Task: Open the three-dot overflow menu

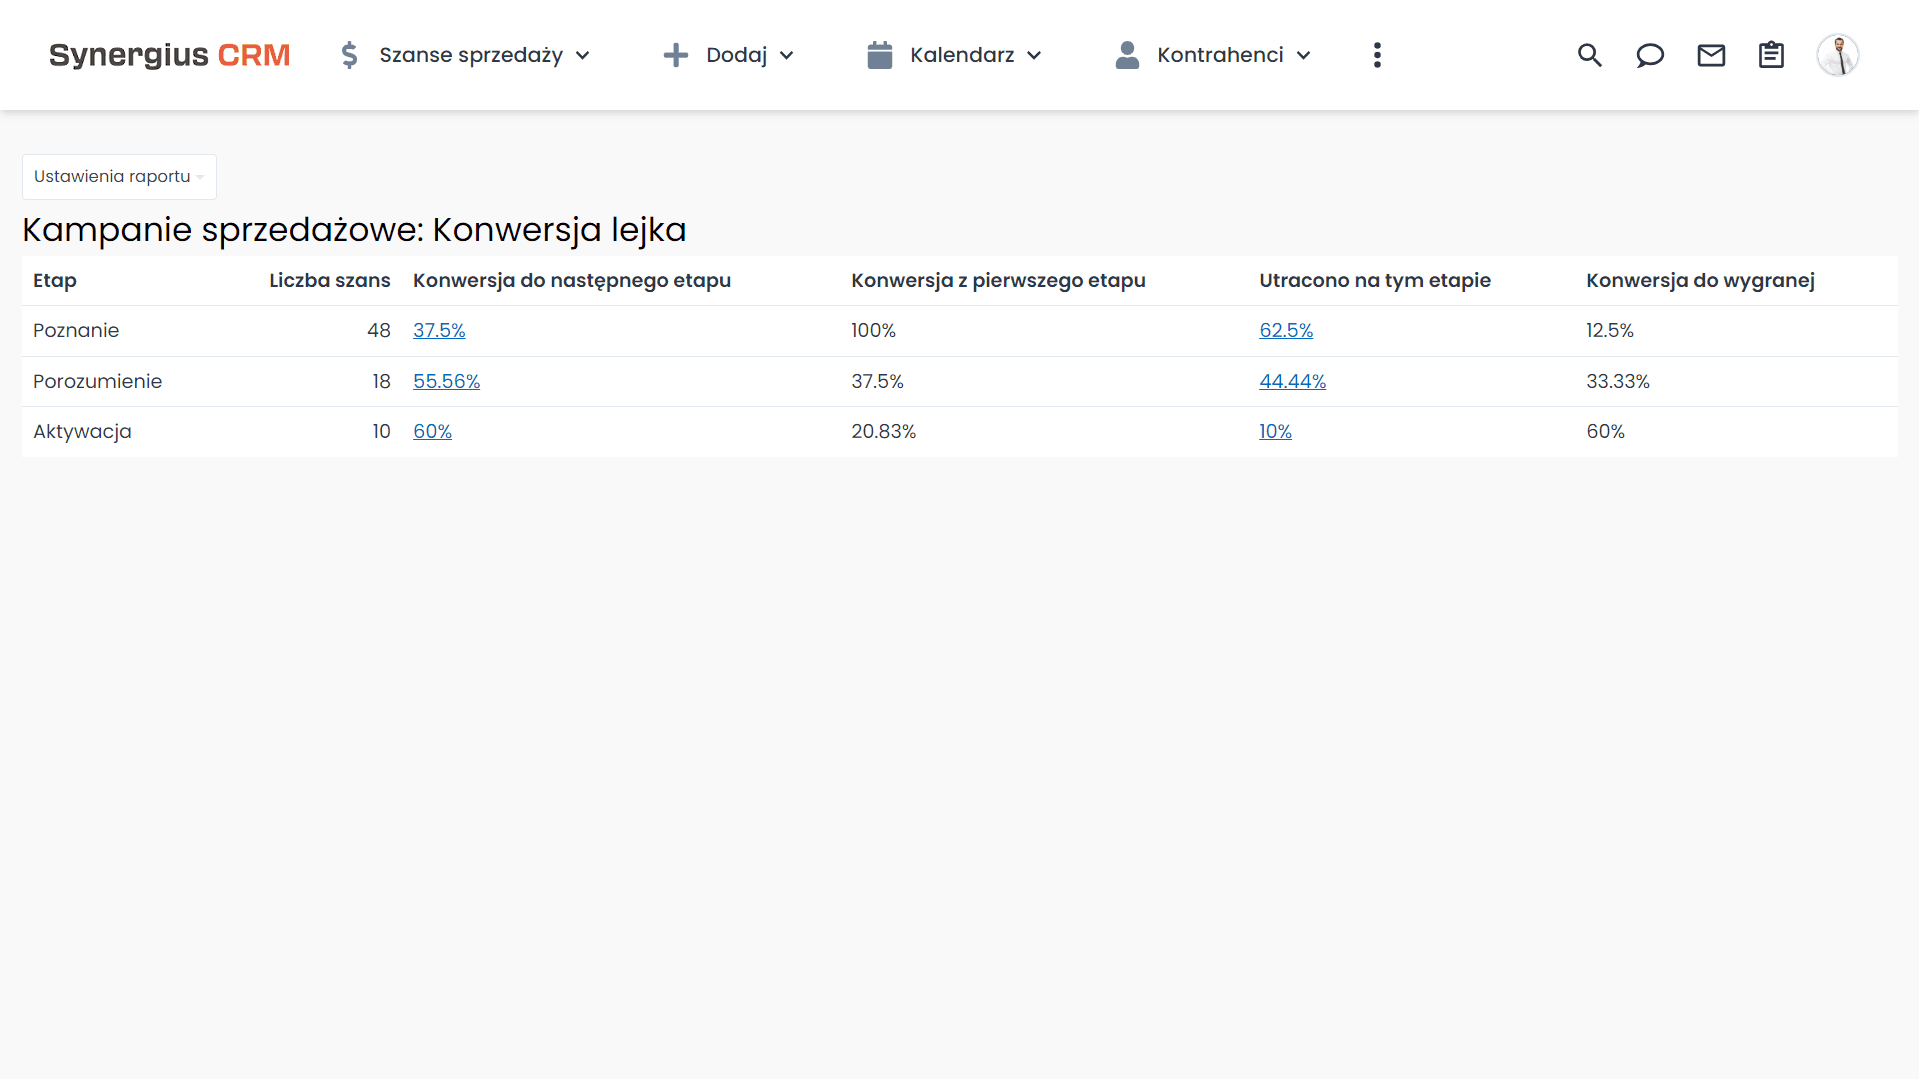Action: 1377,55
